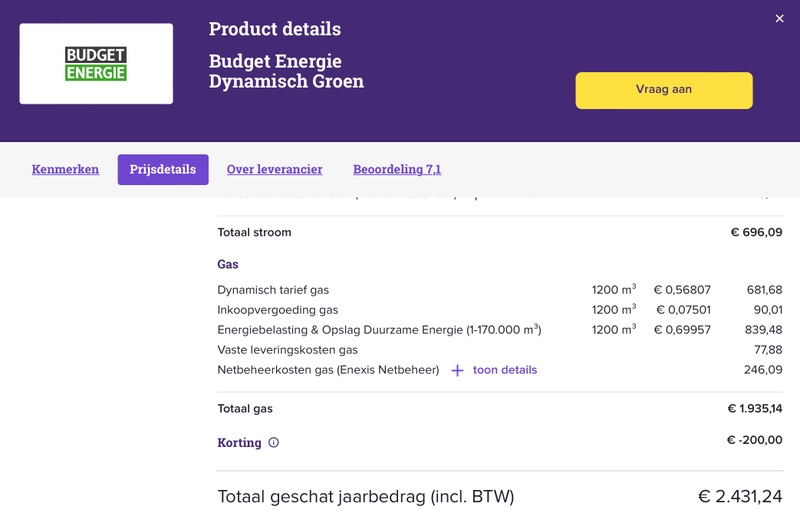The height and width of the screenshot is (523, 800).
Task: Select the Prijsdetails tab
Action: click(x=163, y=170)
